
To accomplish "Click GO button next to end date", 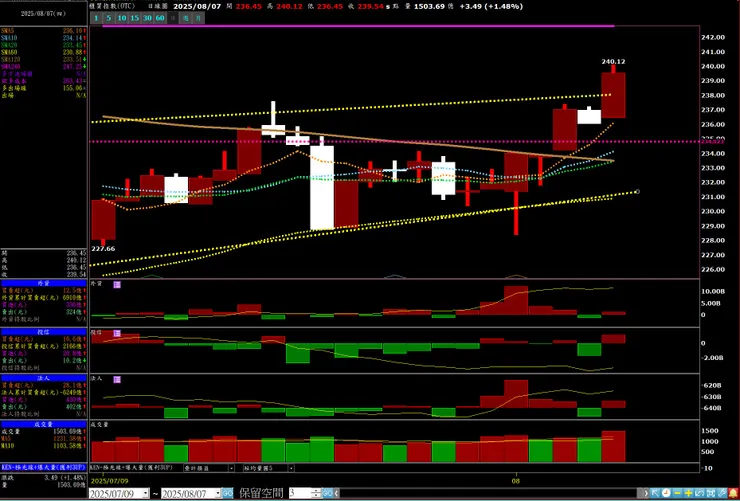I will [227, 493].
